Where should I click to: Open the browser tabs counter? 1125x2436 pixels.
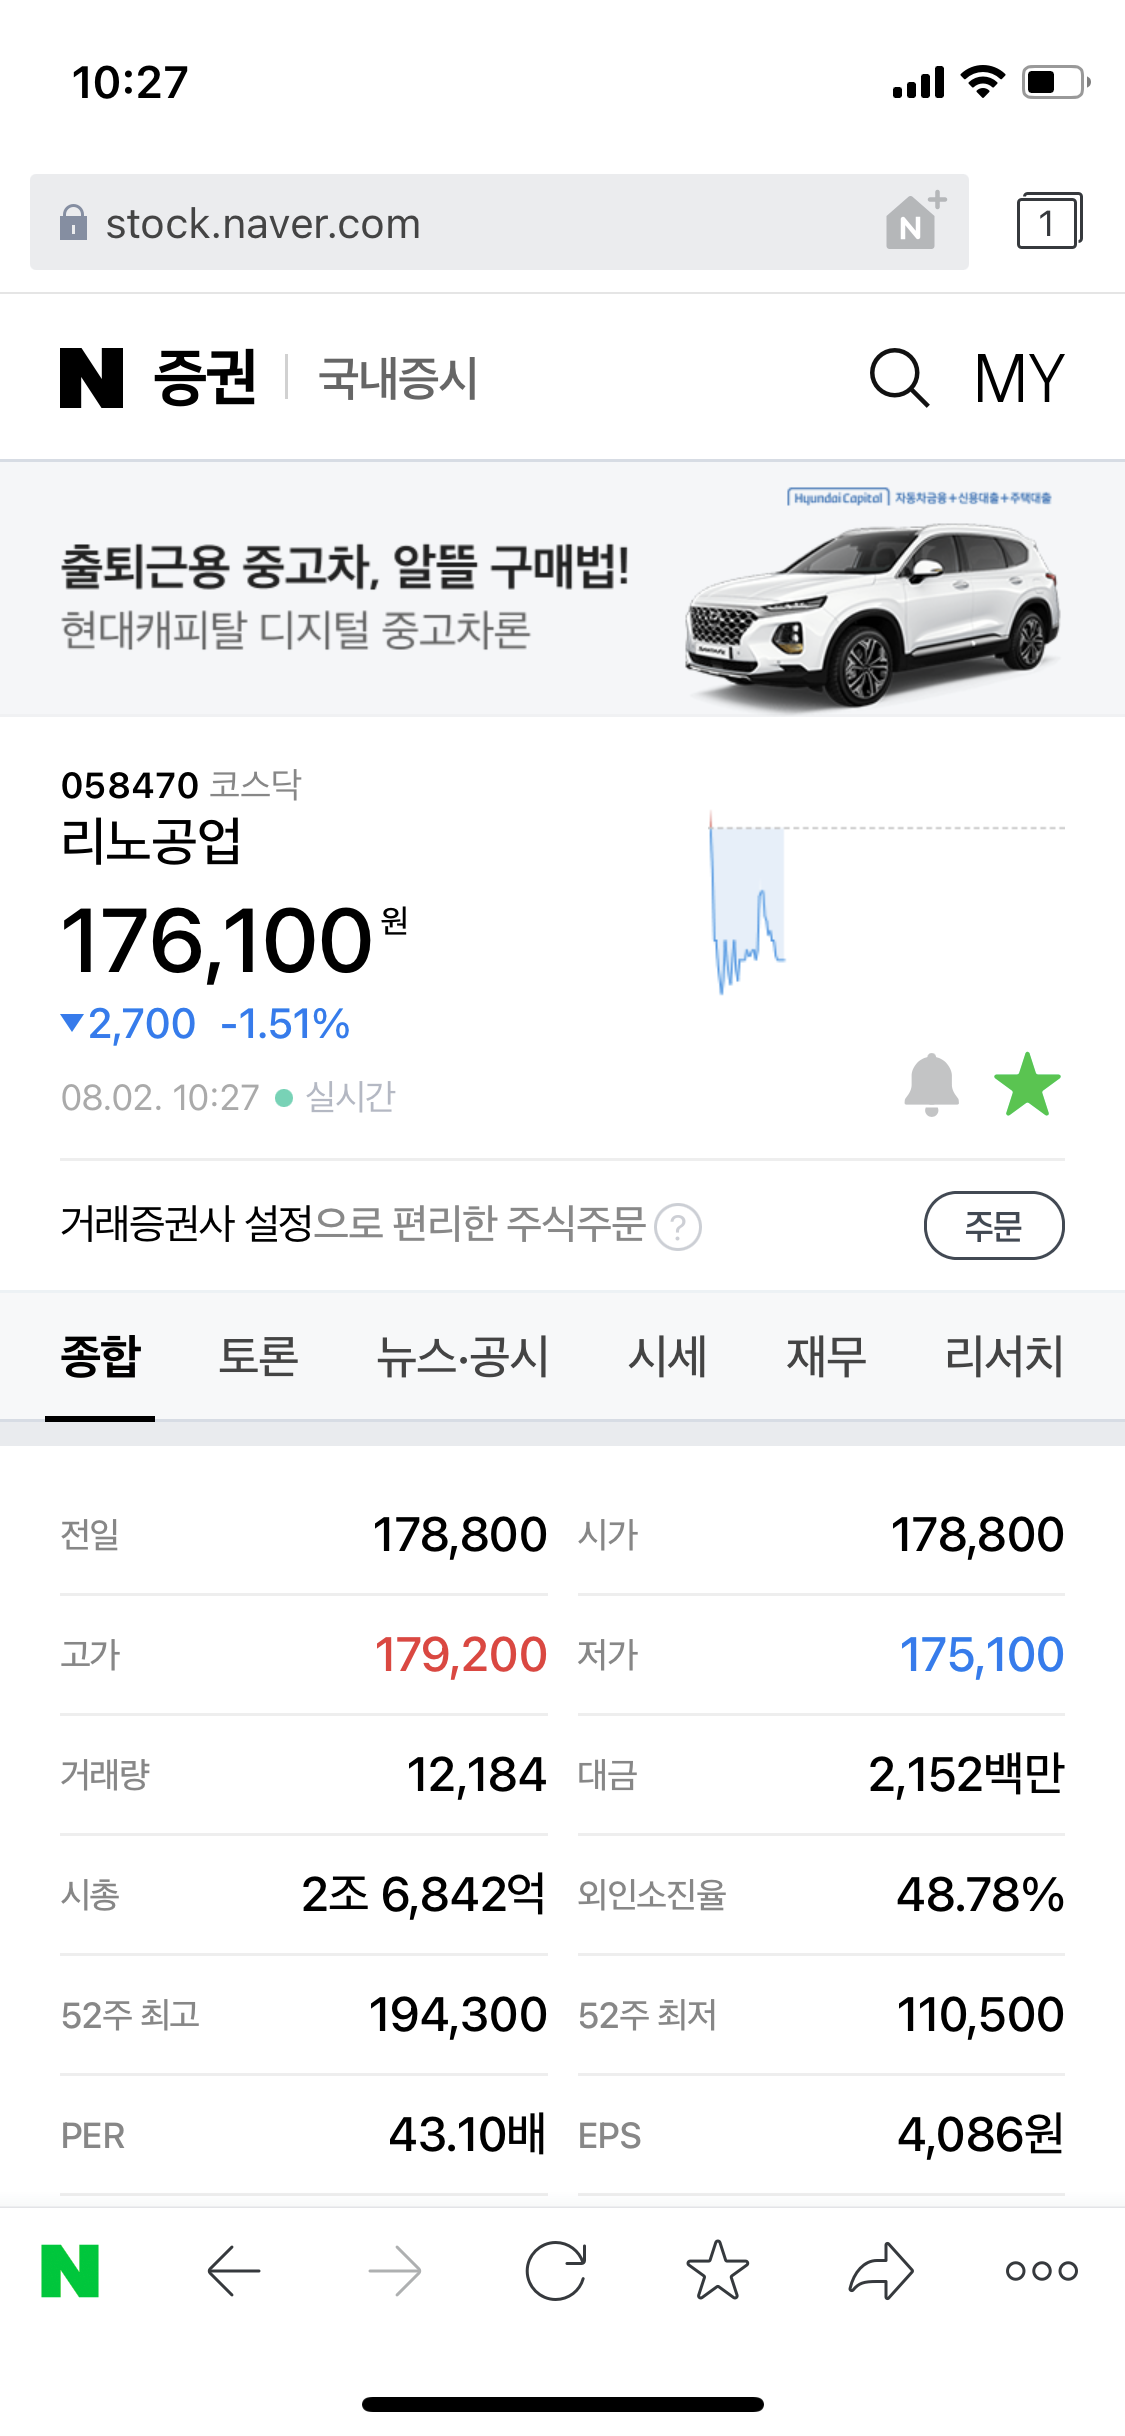click(x=1048, y=222)
